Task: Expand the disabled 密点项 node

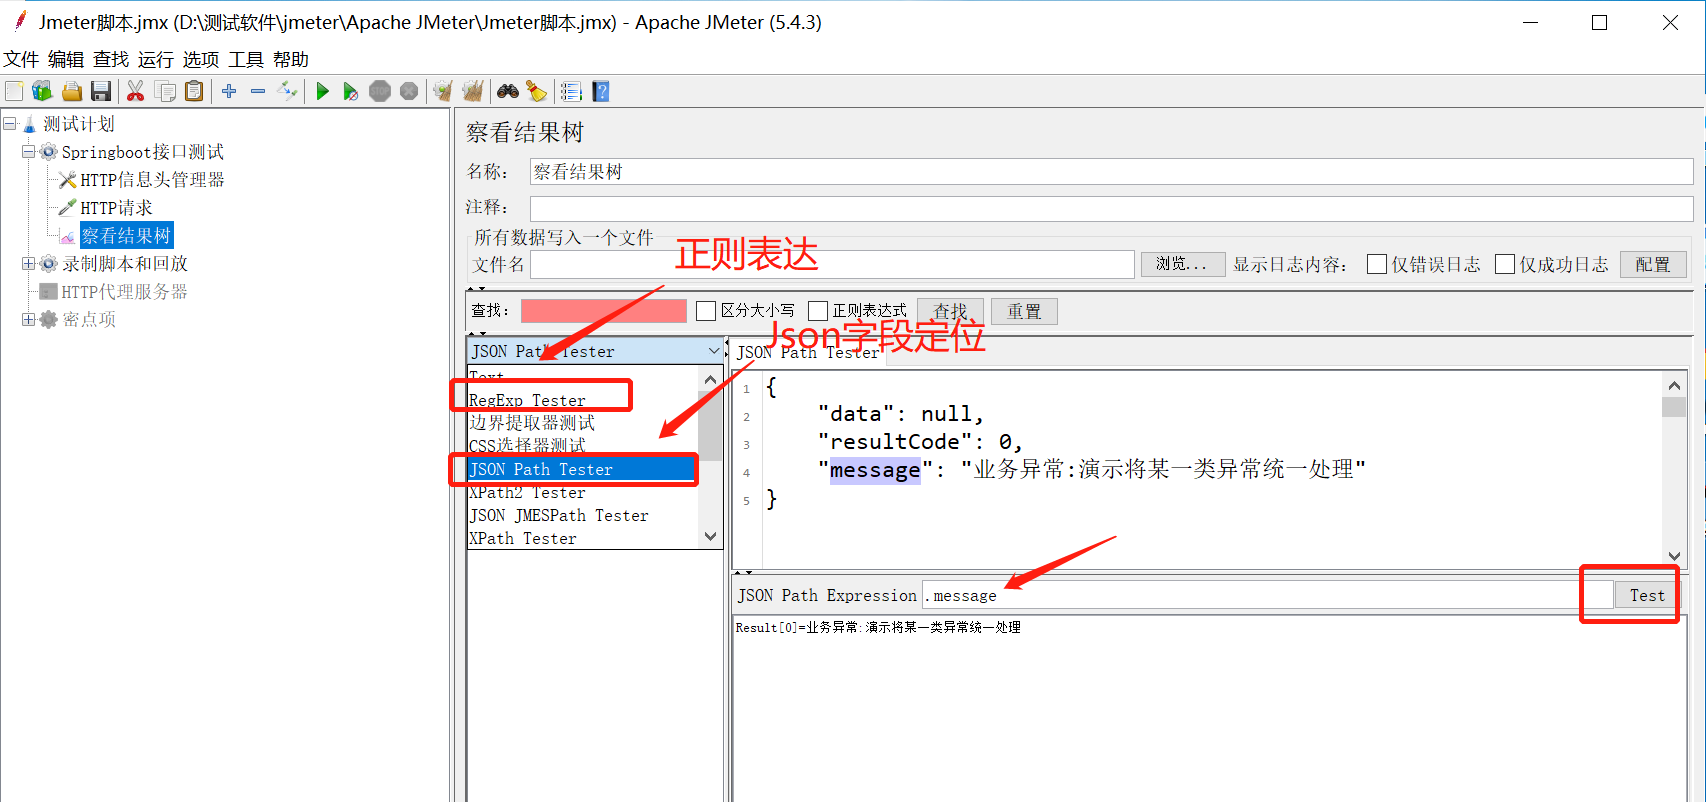Action: 29,320
